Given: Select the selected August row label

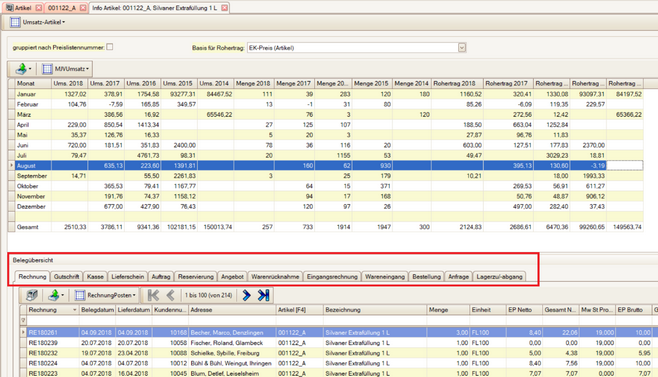Looking at the screenshot, I should [x=26, y=166].
